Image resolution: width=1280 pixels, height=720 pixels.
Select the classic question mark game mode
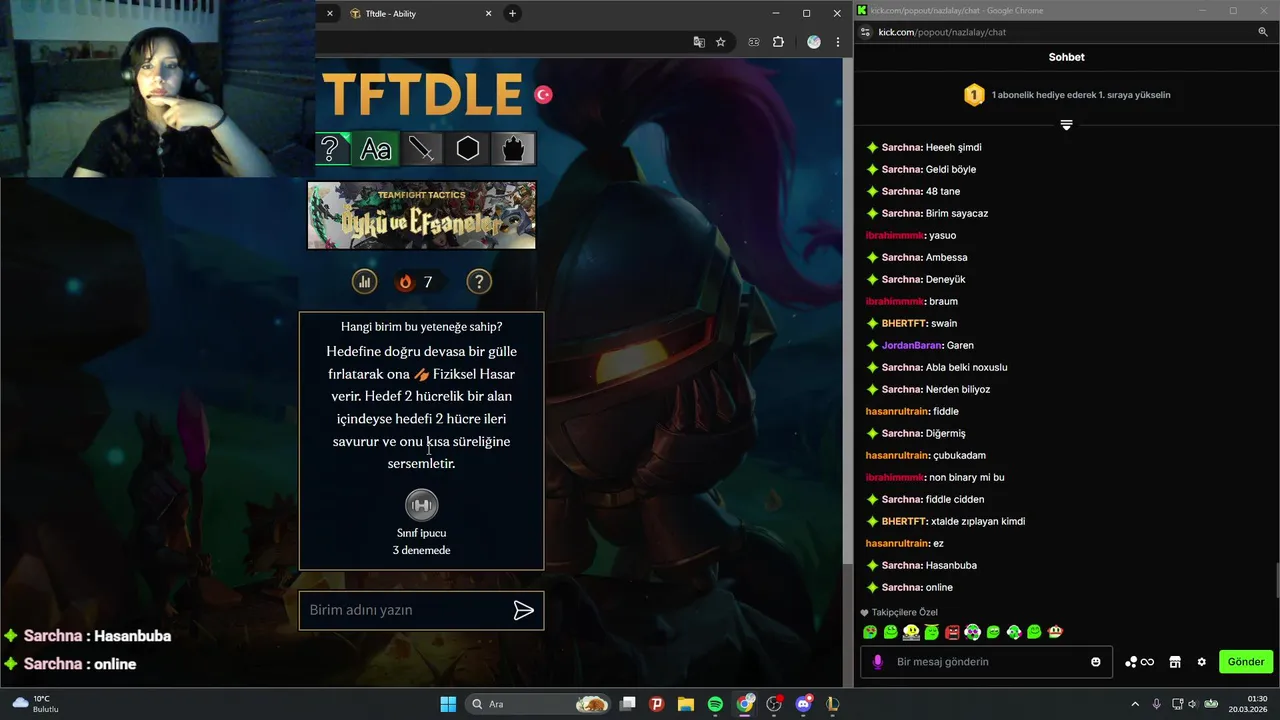[331, 149]
